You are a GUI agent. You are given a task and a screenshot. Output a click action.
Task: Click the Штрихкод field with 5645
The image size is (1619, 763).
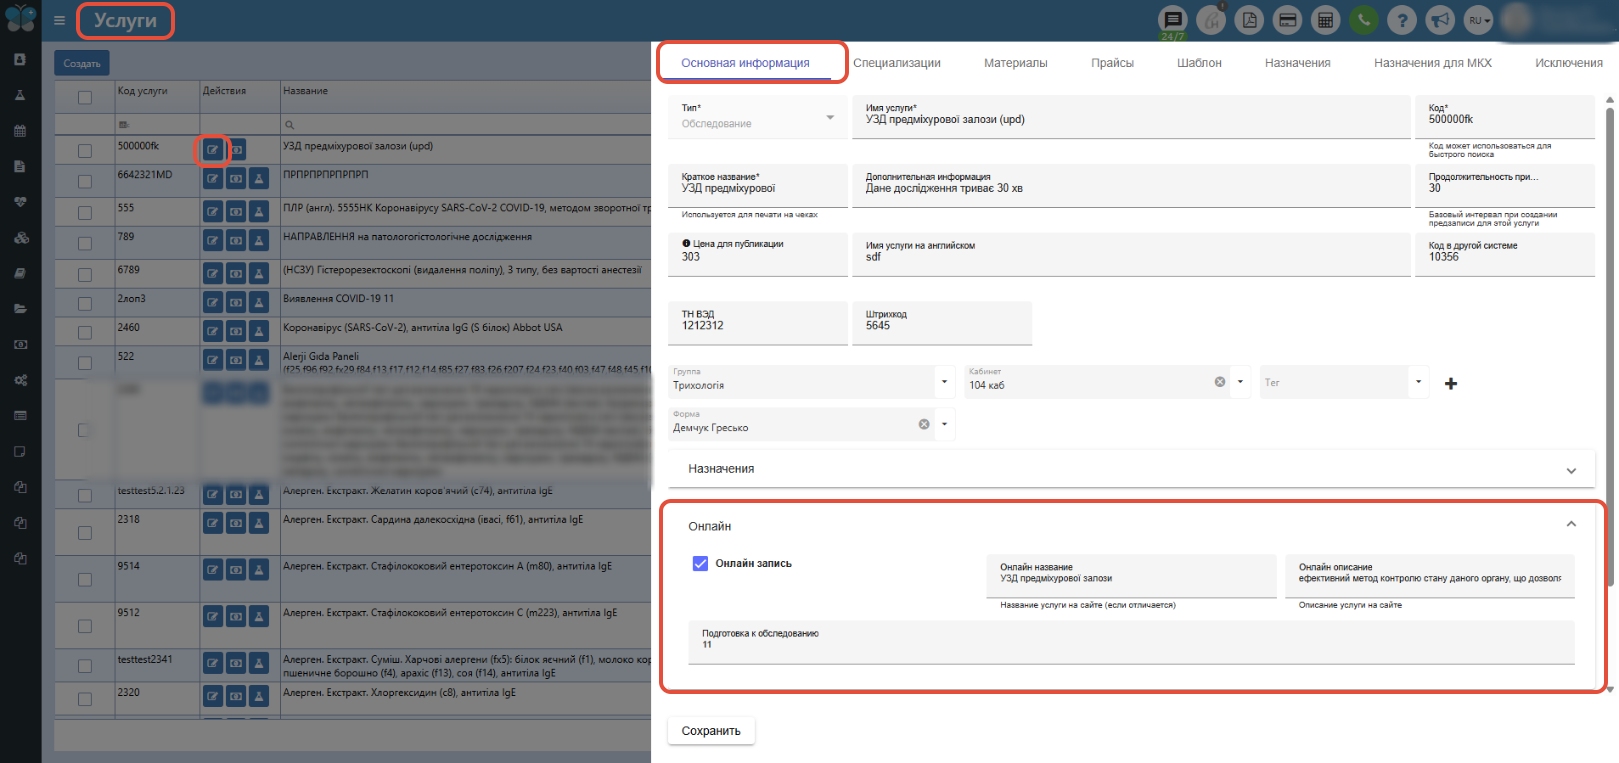coord(942,324)
